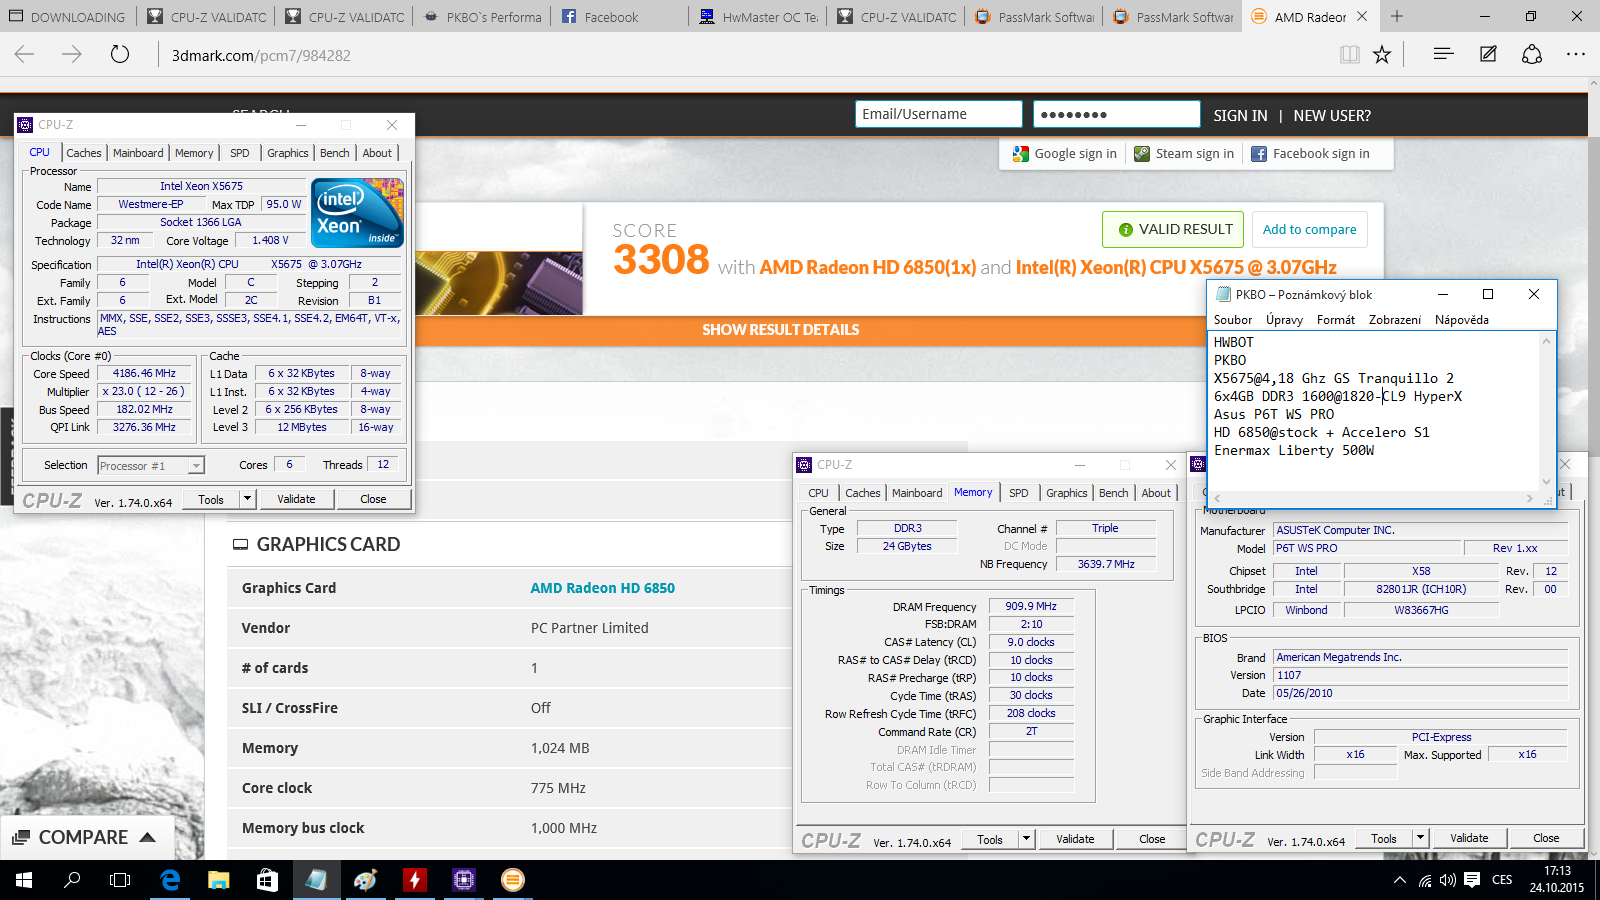Click Validate in the CPU window
The width and height of the screenshot is (1600, 900).
point(296,499)
